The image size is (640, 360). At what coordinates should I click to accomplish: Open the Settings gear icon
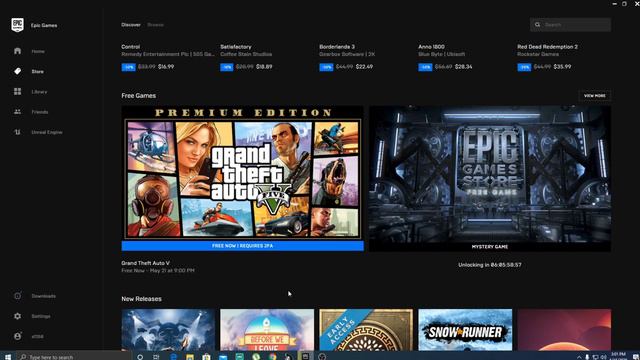[x=17, y=316]
